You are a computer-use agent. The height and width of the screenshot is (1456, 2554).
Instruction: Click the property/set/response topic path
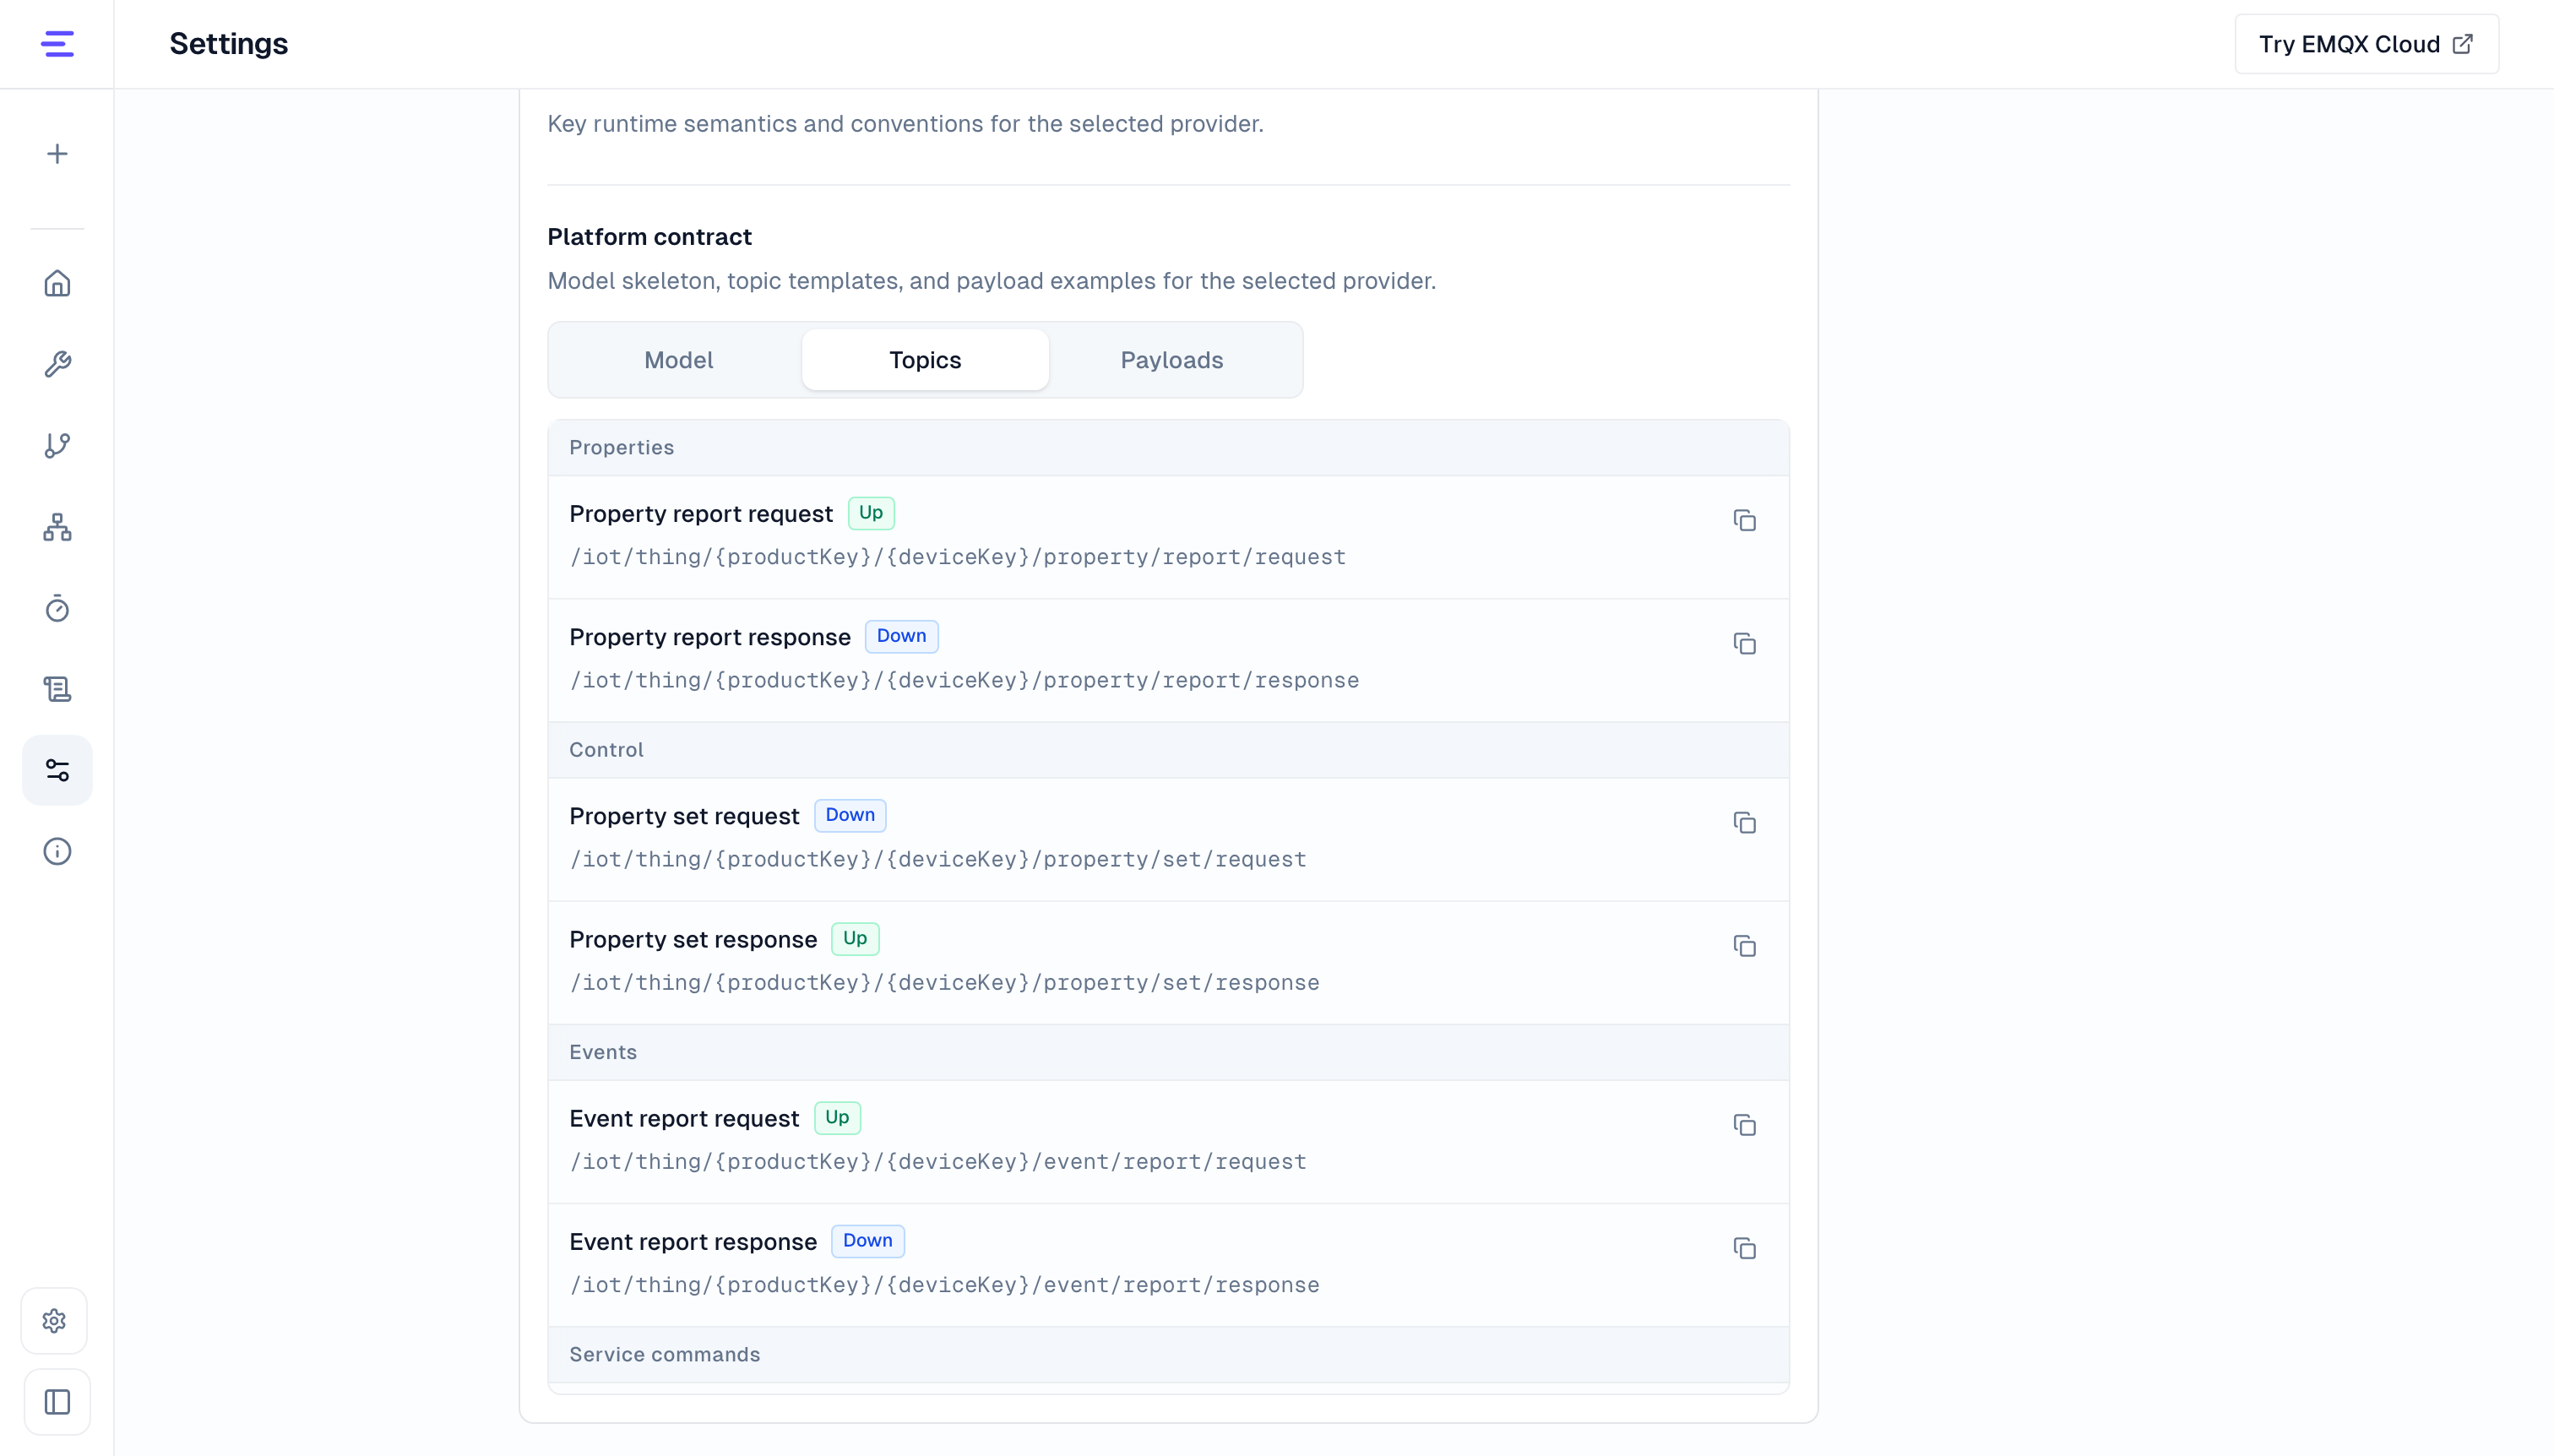944,982
